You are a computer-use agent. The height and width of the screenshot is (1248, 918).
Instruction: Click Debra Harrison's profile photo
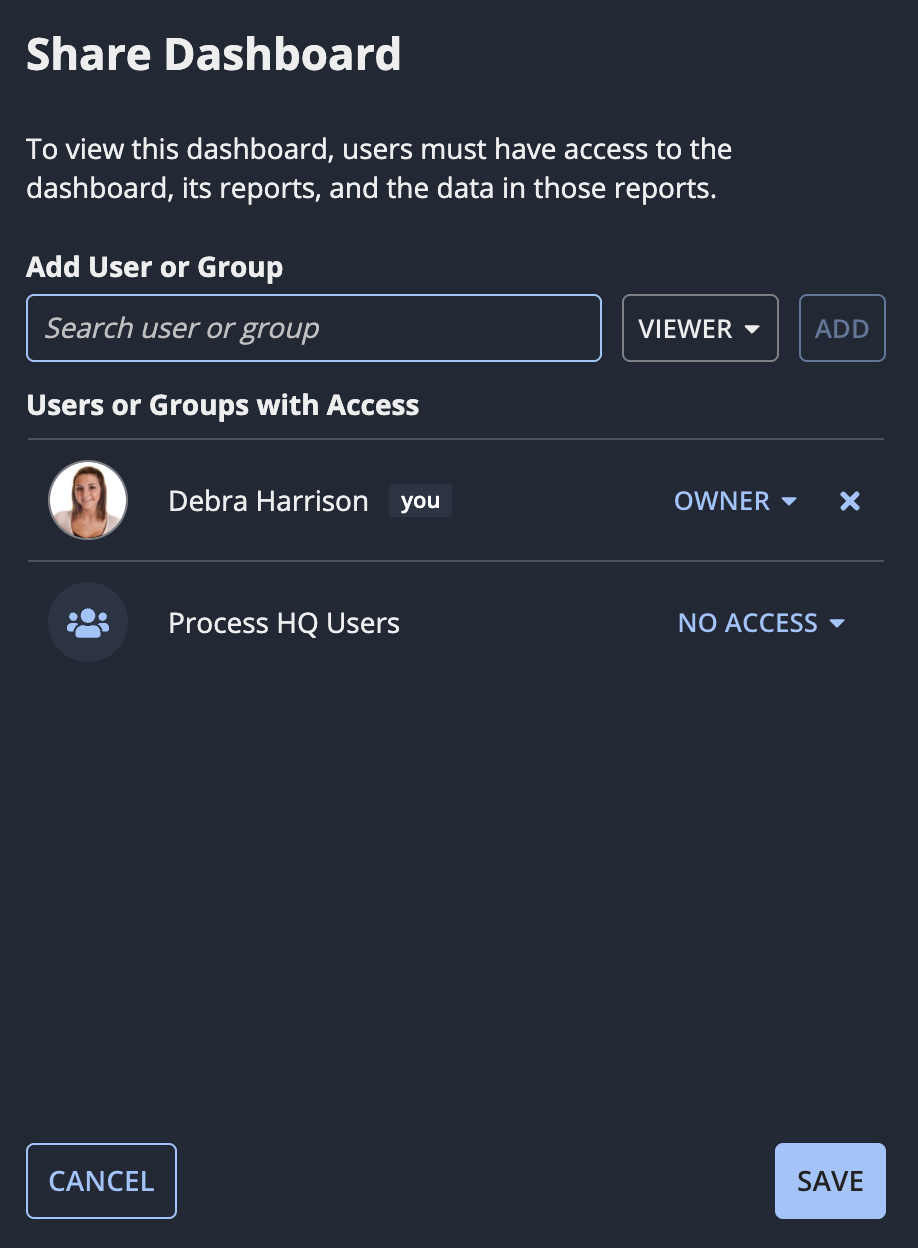88,500
